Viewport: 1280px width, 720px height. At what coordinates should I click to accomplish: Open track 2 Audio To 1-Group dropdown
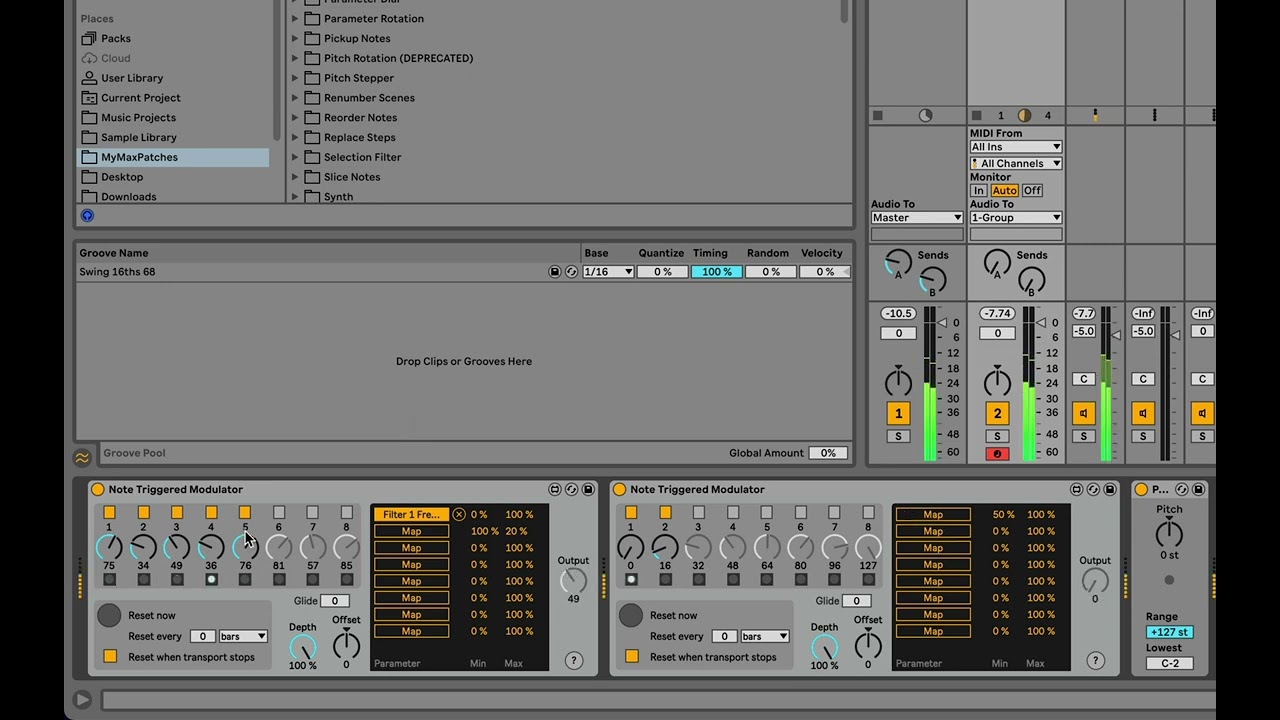click(x=1015, y=217)
